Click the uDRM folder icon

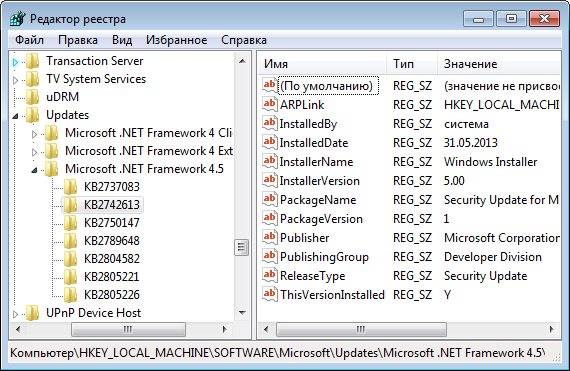coord(33,97)
